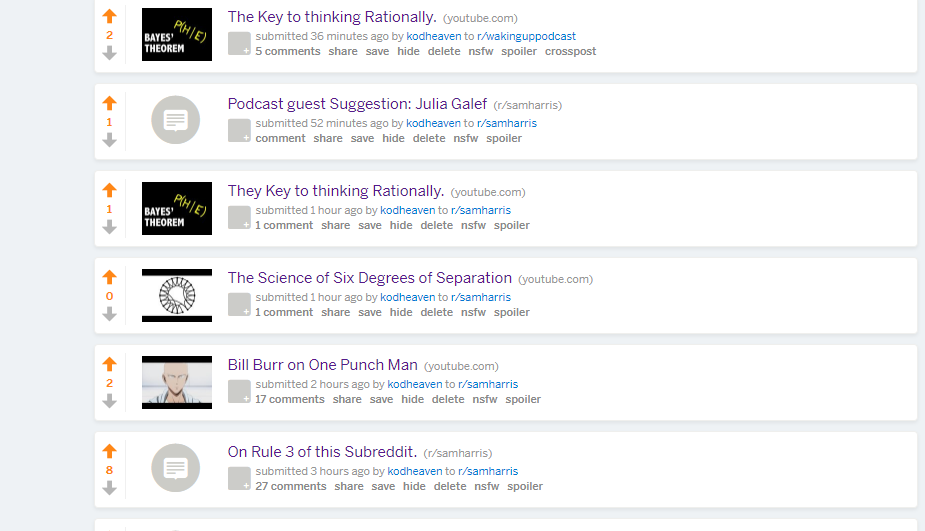
Task: Open 27 comments on Rule 3 post
Action: tap(291, 486)
